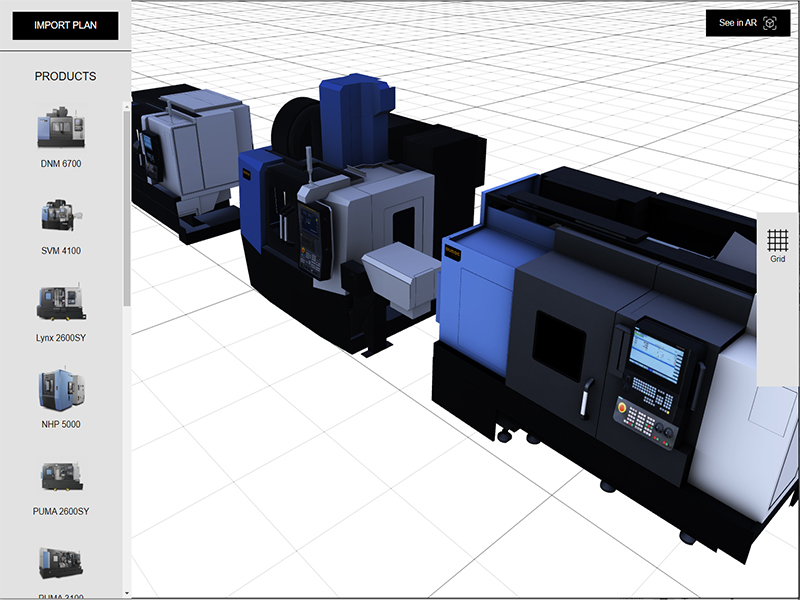800x600 pixels.
Task: Select the last product thumbnail below PUMA 2600SY
Action: point(61,563)
